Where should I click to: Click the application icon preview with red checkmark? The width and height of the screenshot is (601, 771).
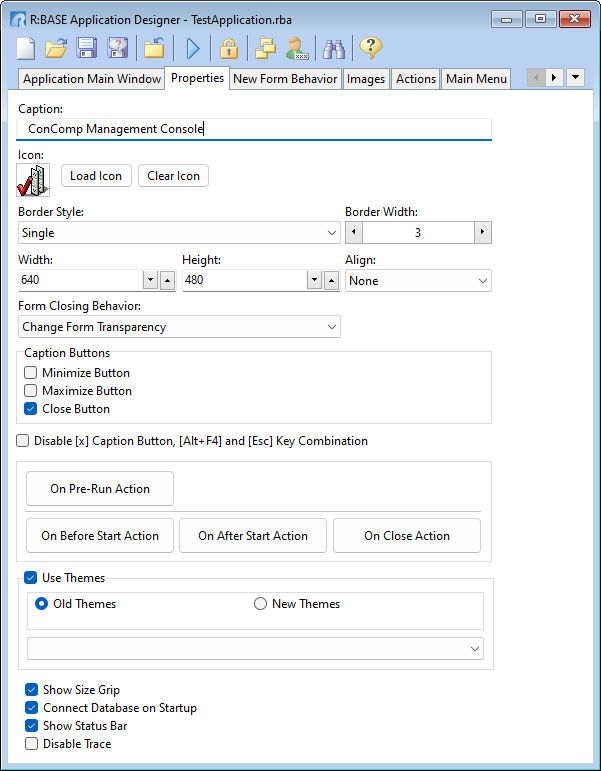[33, 180]
